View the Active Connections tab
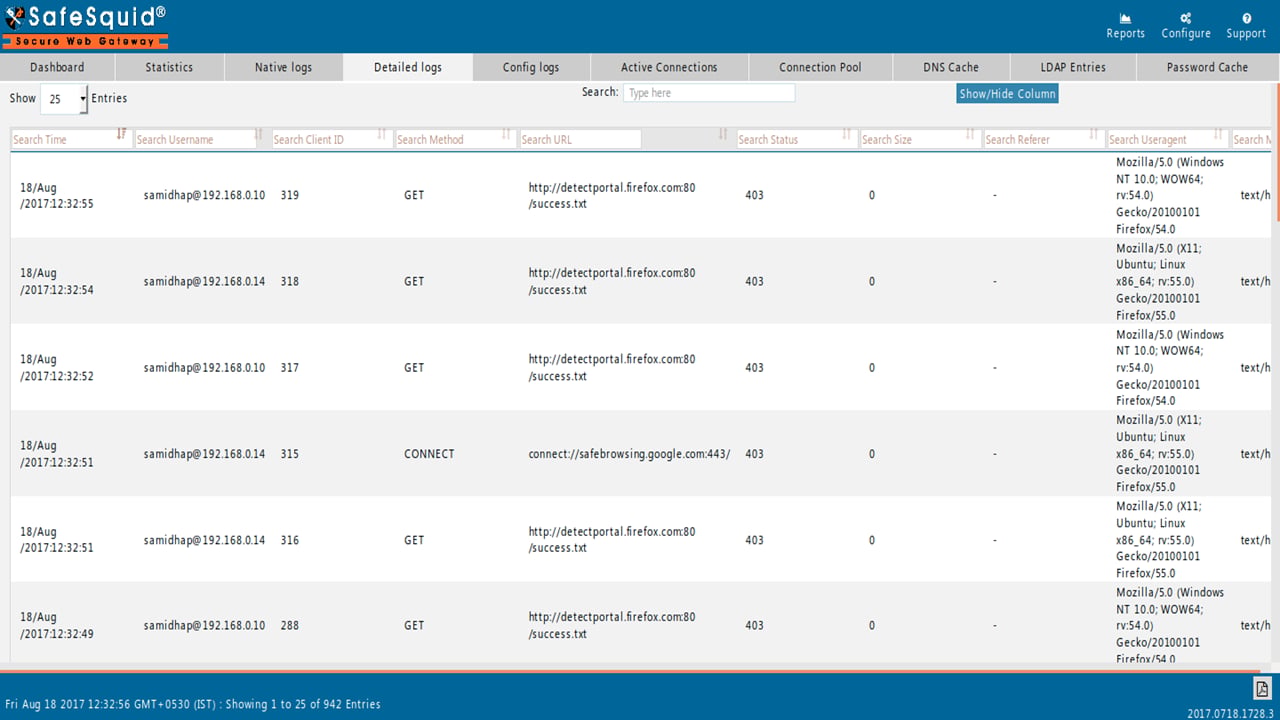 (x=669, y=67)
